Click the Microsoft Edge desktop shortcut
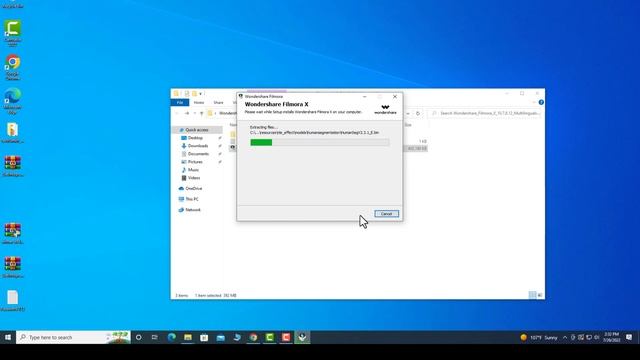640x360 pixels. click(x=13, y=101)
